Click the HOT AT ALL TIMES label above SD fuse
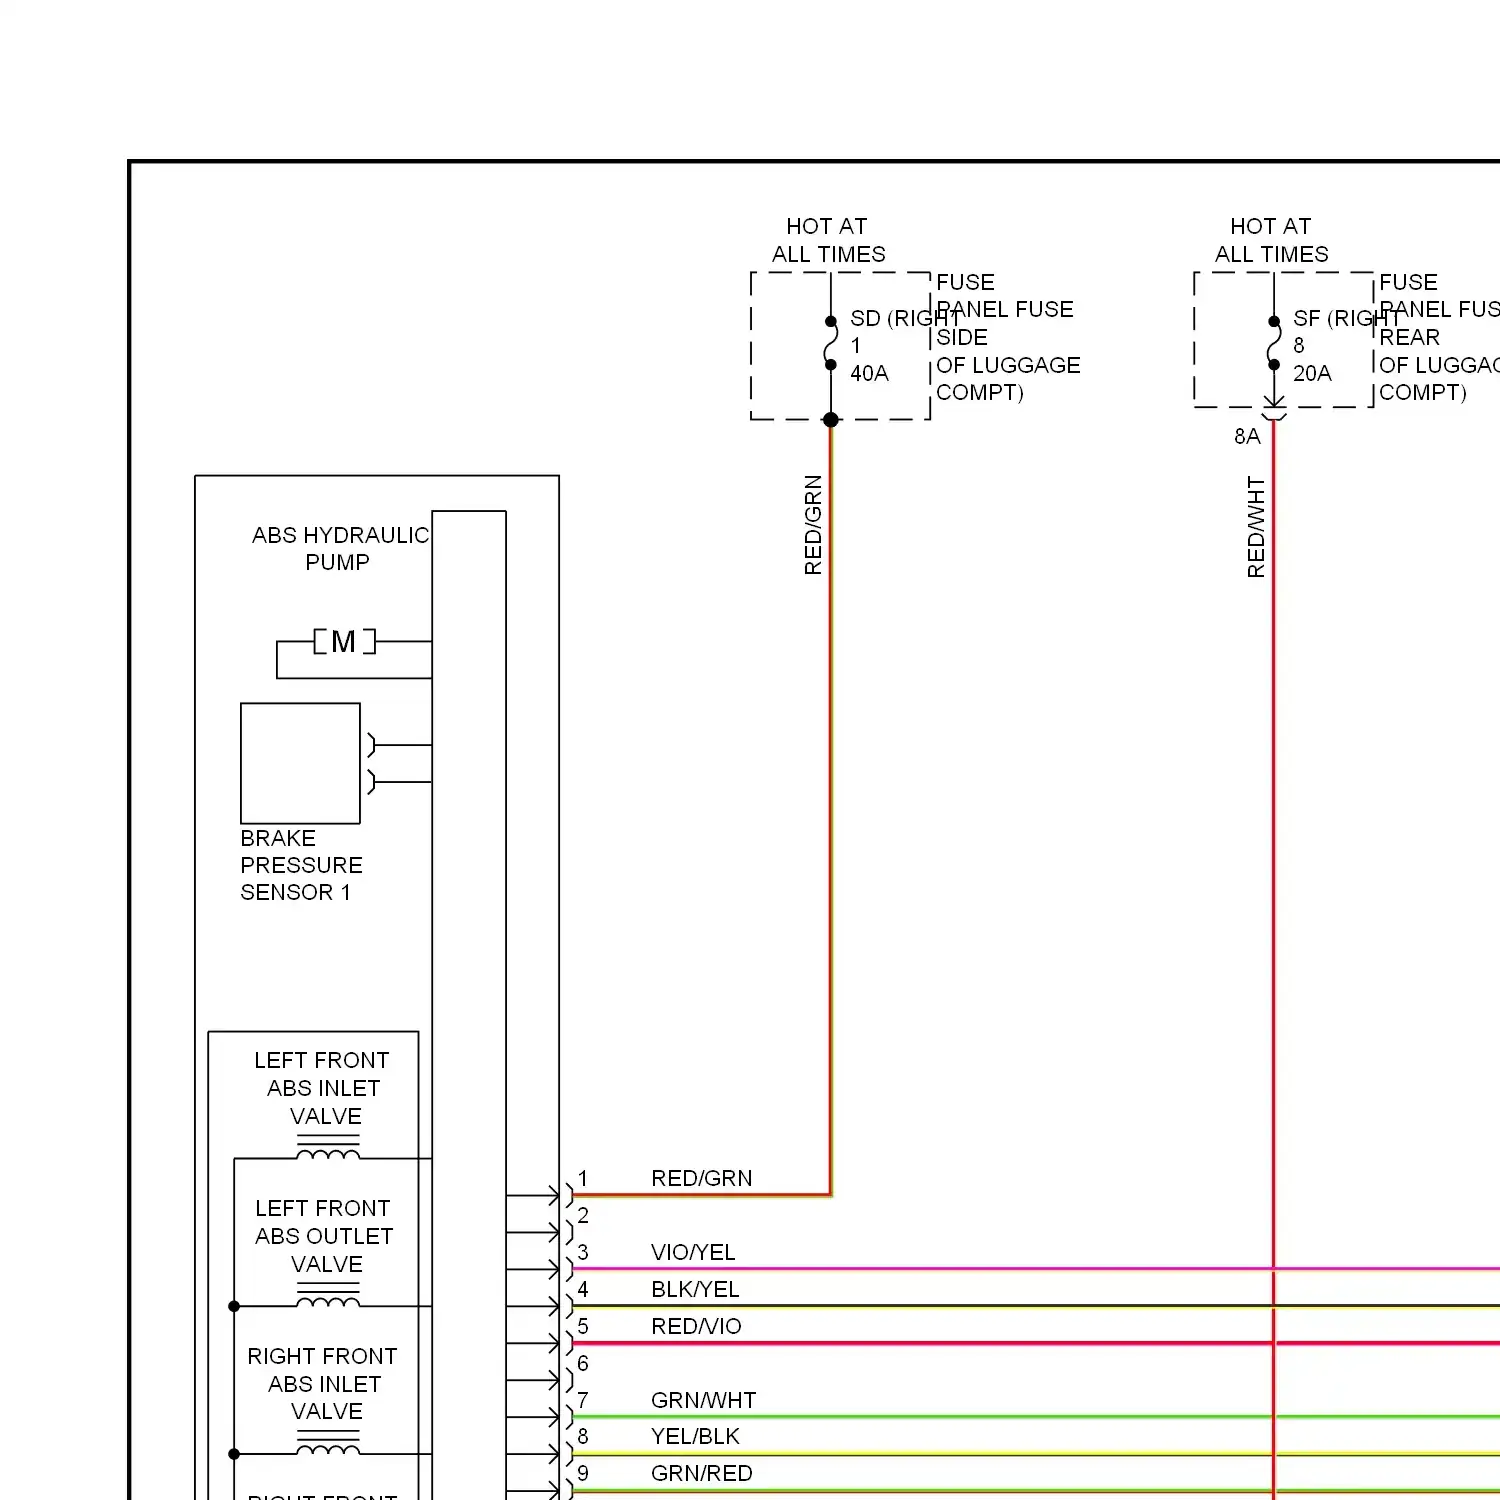 pyautogui.click(x=828, y=240)
